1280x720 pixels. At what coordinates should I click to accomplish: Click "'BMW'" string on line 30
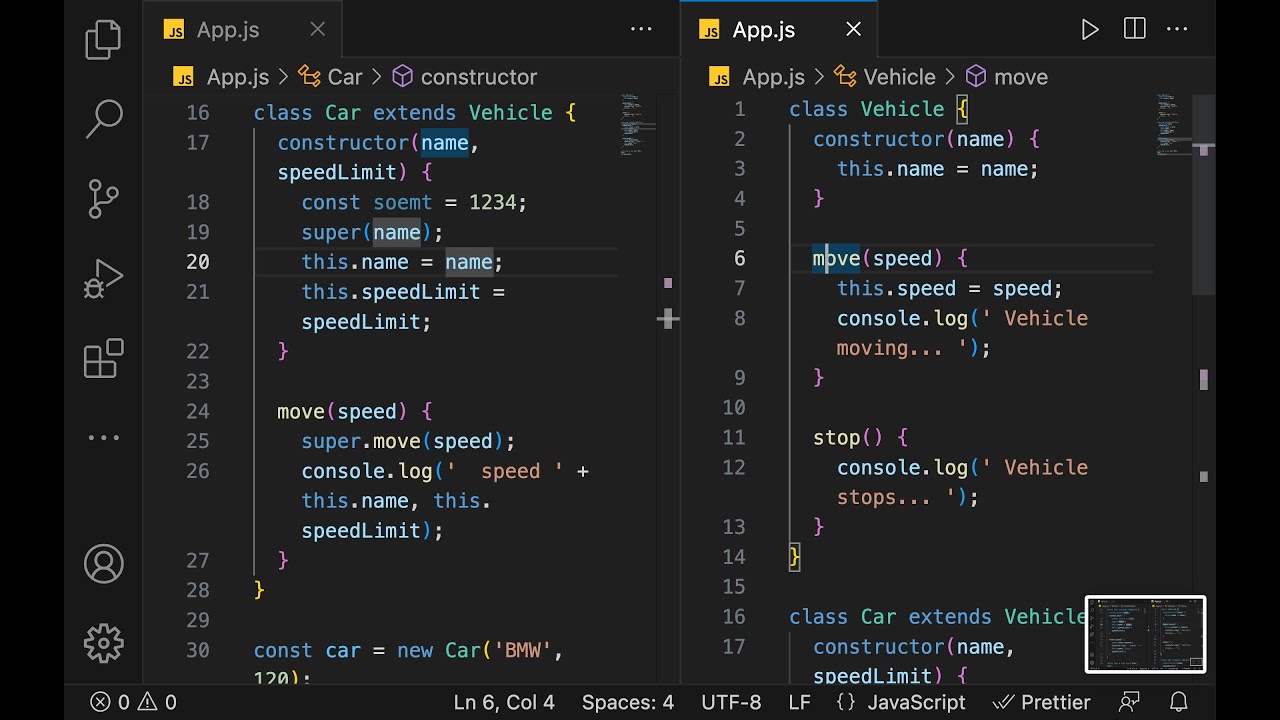[x=523, y=650]
